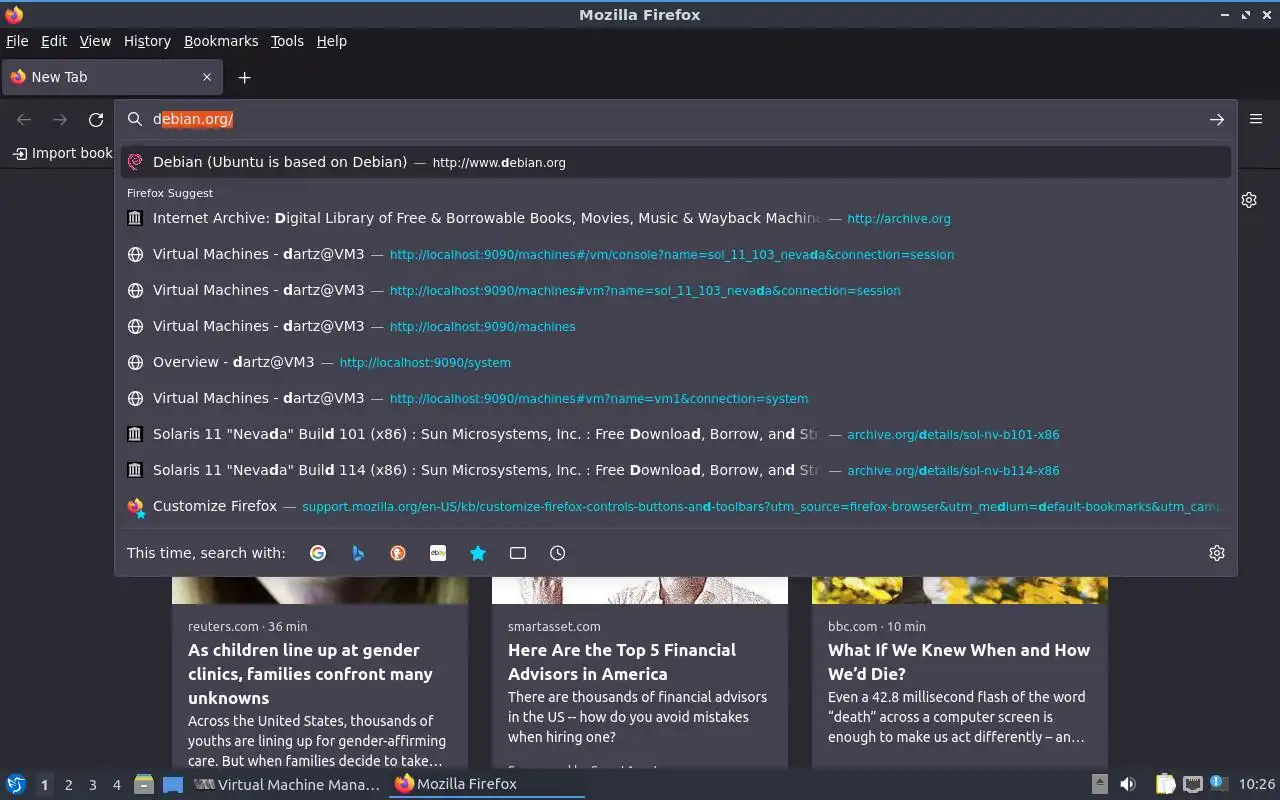Open Virtual Machines vm1 connection=system suggestion

(676, 398)
